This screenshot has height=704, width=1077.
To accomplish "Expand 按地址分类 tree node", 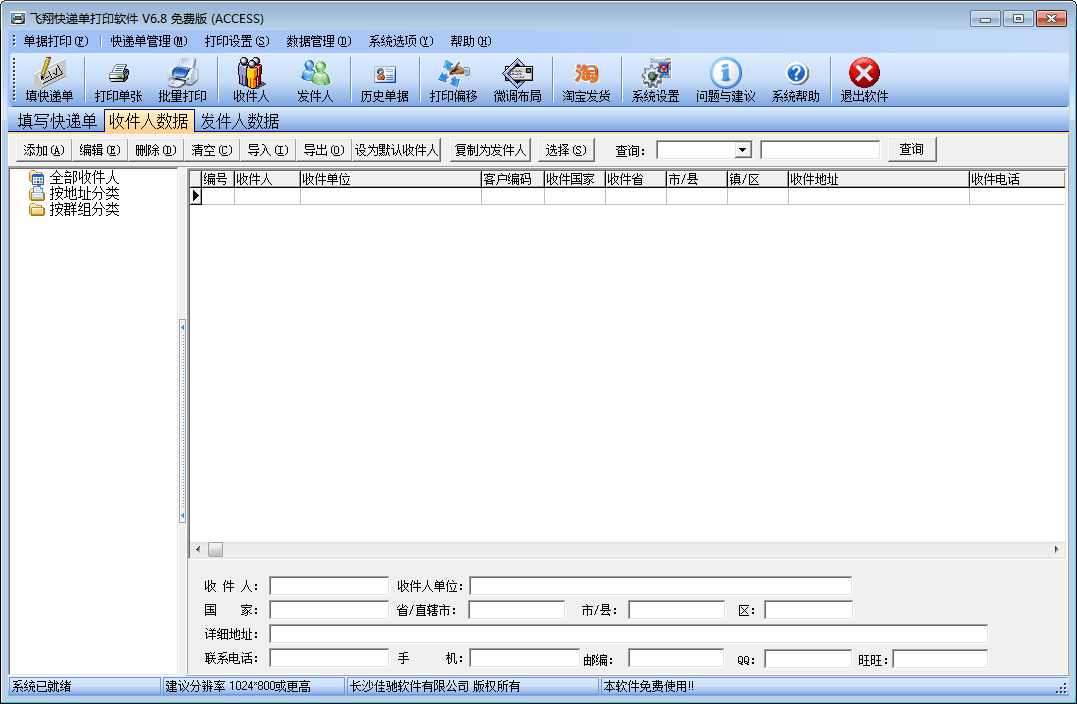I will pyautogui.click(x=83, y=193).
